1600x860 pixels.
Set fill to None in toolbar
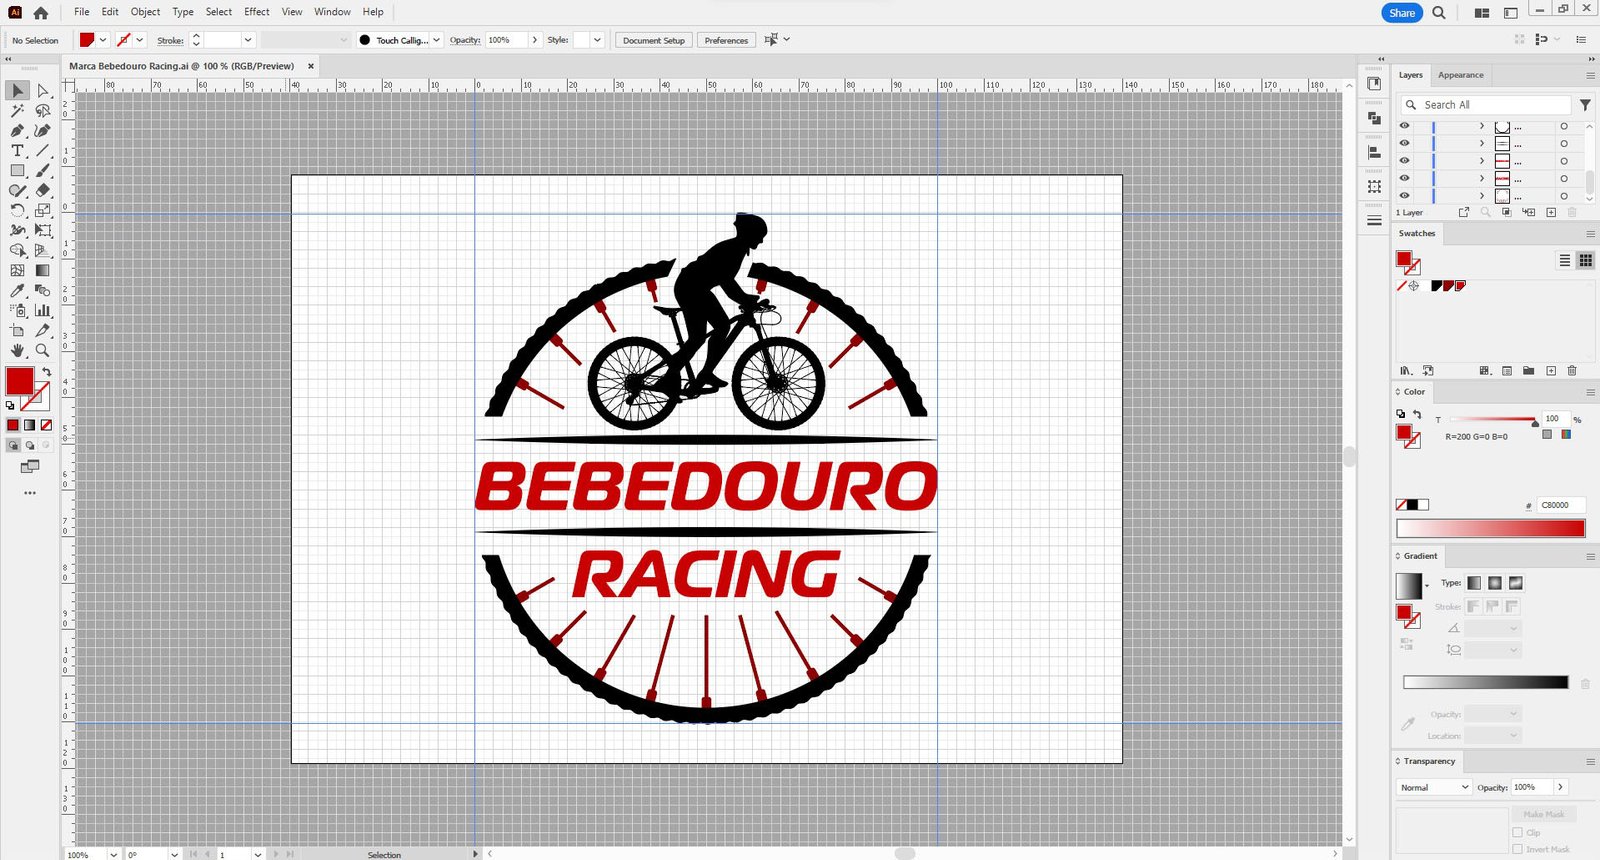click(x=46, y=425)
